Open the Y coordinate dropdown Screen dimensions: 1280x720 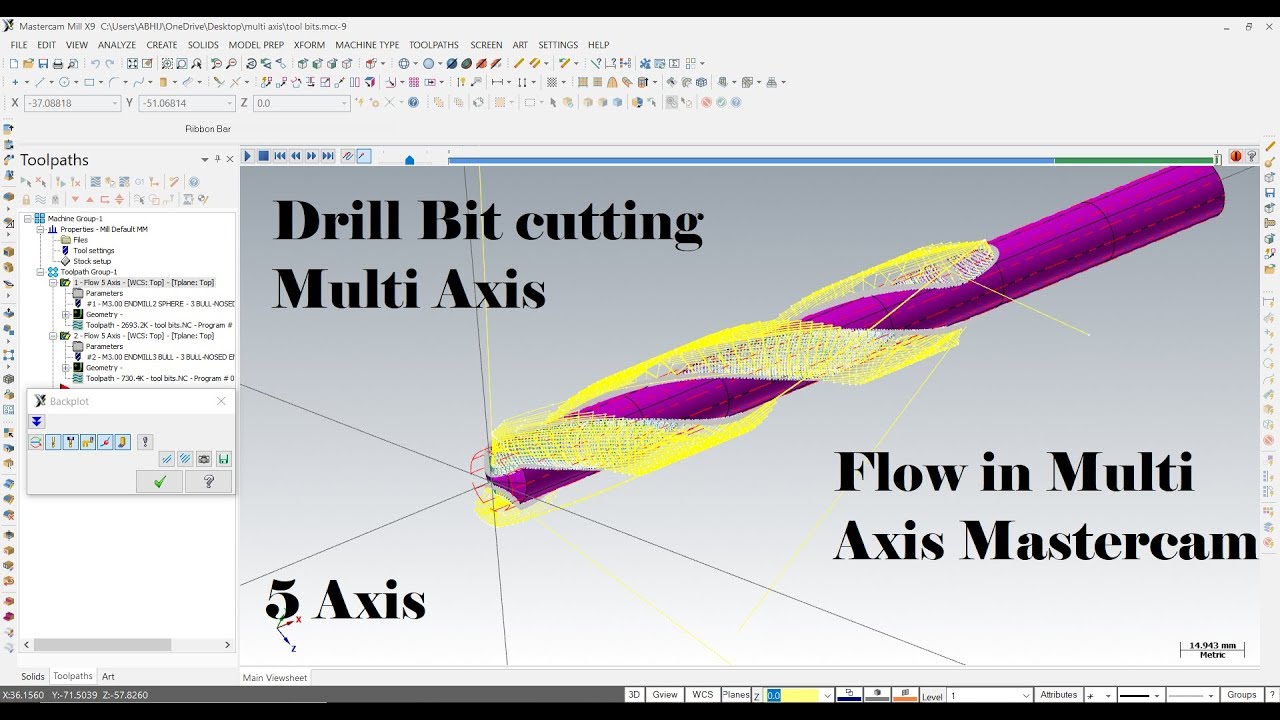(x=229, y=103)
